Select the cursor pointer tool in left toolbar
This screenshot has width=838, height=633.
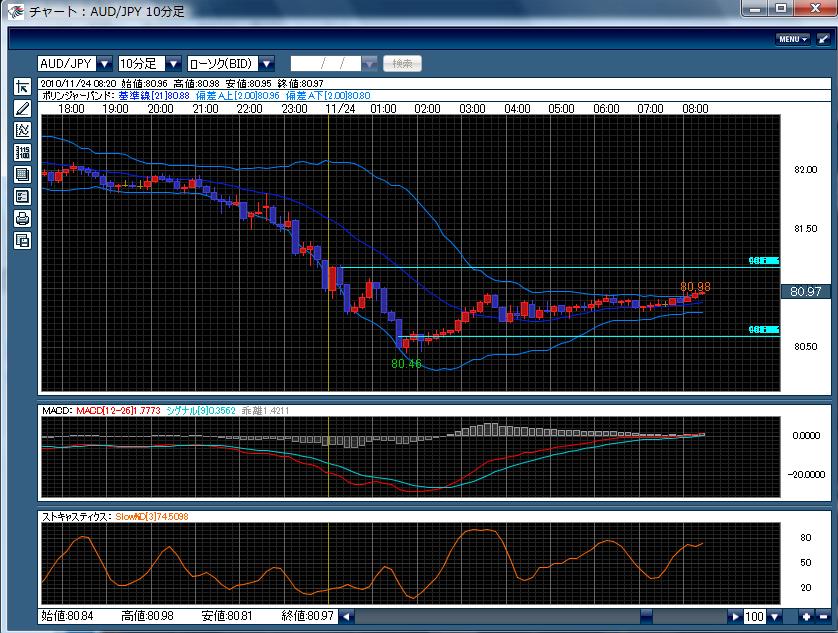[22, 87]
